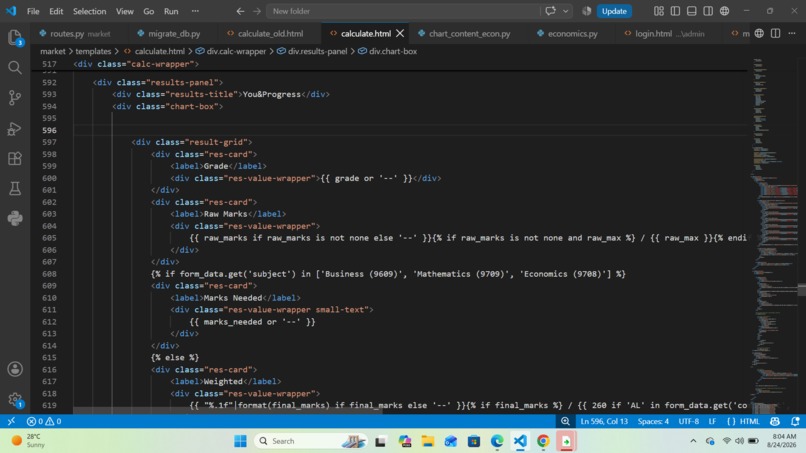806x453 pixels.
Task: Click the globe icon in editor actions
Action: pos(759,33)
